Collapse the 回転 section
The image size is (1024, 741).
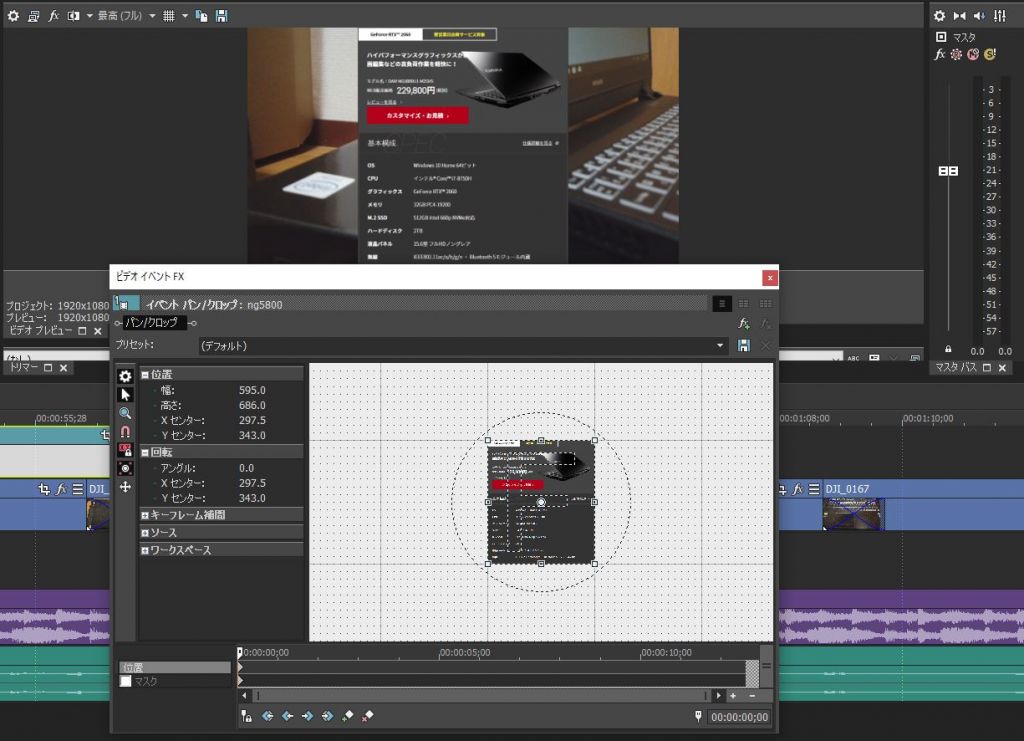pos(145,452)
